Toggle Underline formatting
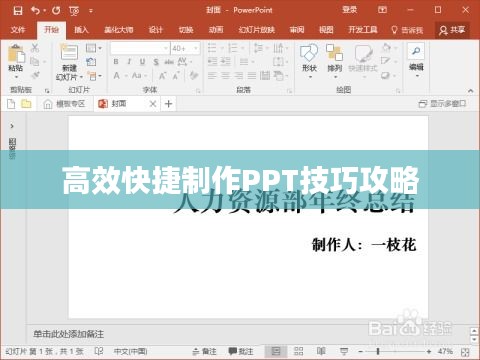The width and height of the screenshot is (480, 360). pos(142,62)
